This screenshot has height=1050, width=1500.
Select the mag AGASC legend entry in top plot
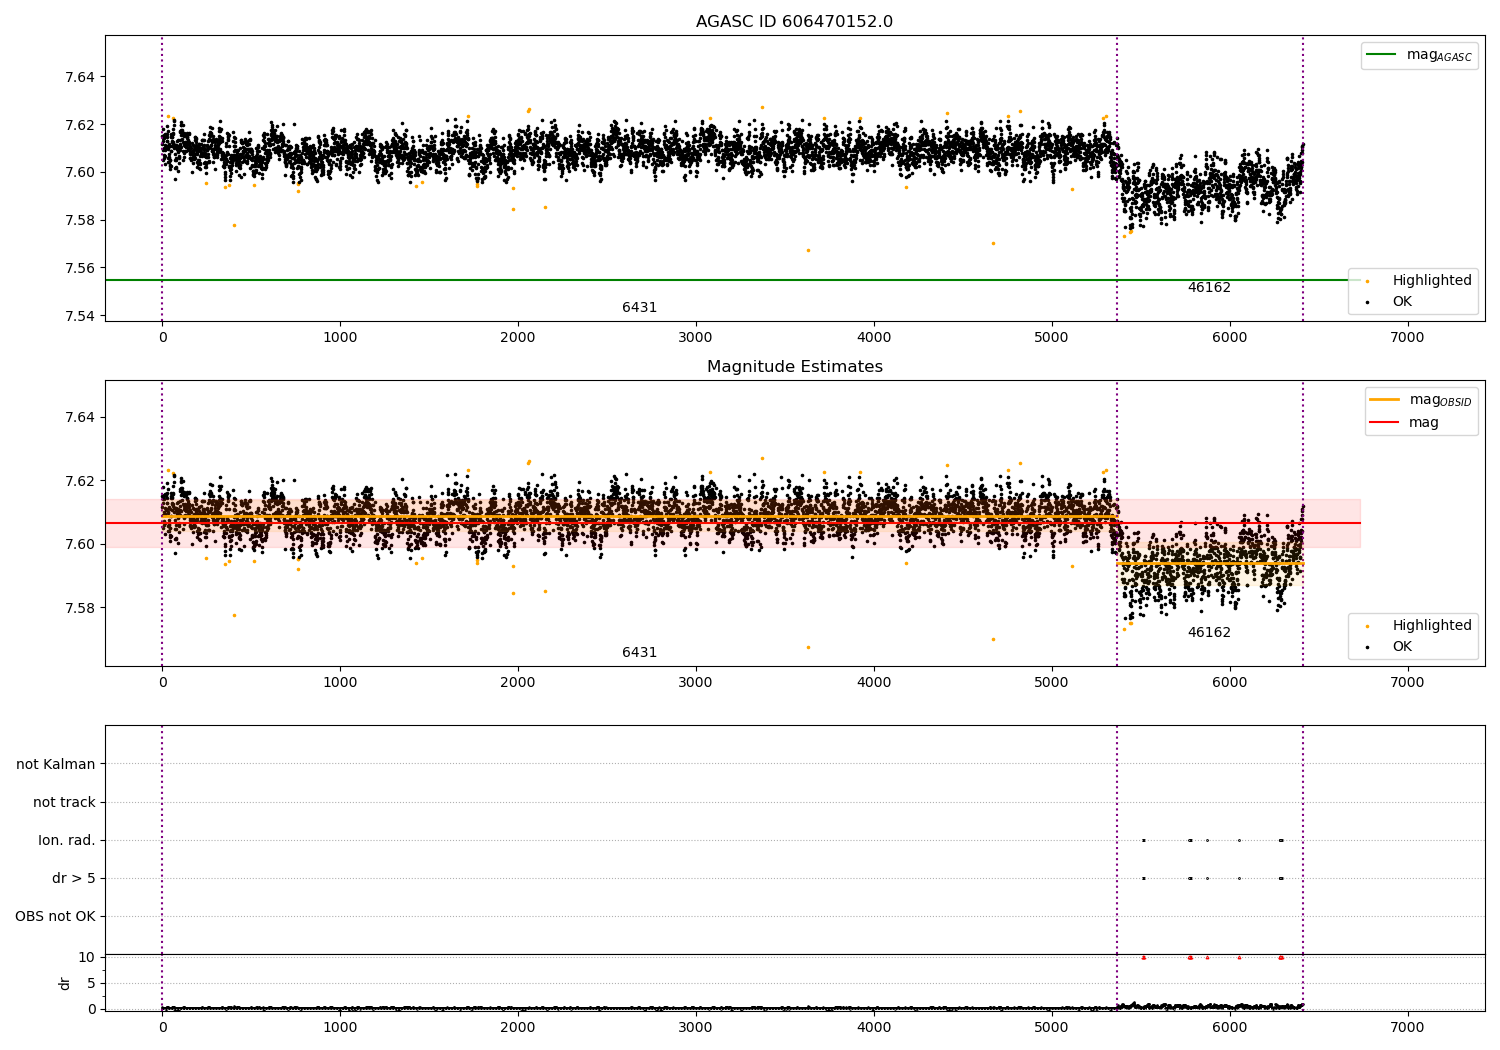1419,55
